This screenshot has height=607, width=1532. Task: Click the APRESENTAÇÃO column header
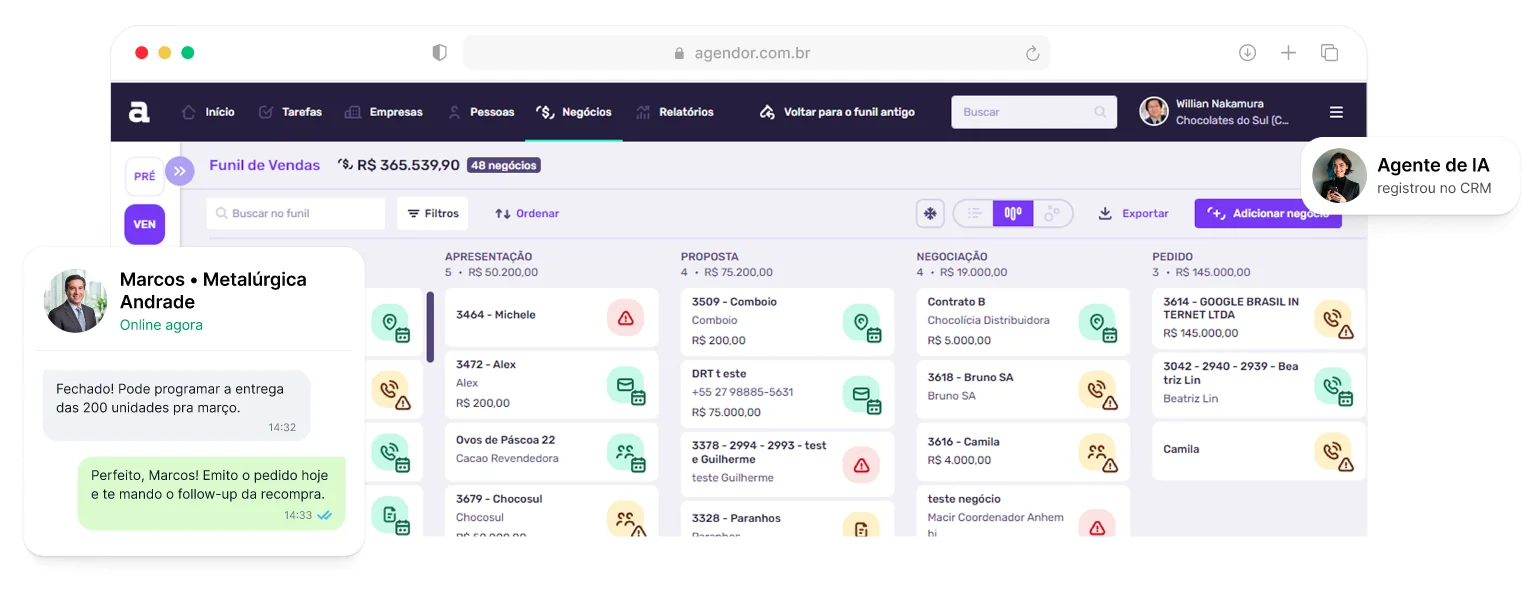(489, 257)
